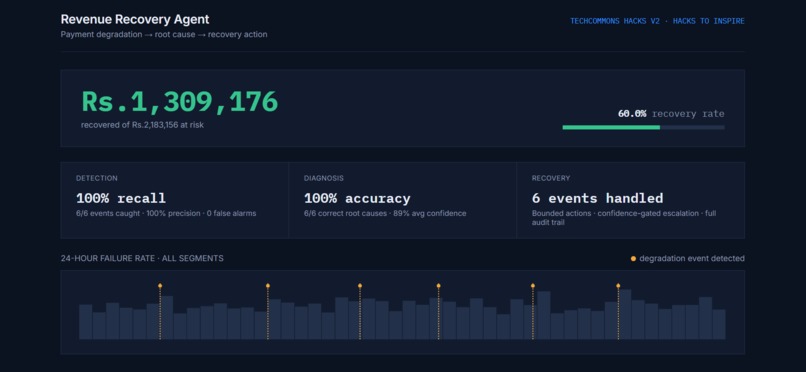The height and width of the screenshot is (372, 806).
Task: Select '6/6 correct root causes' detail text
Action: 345,213
